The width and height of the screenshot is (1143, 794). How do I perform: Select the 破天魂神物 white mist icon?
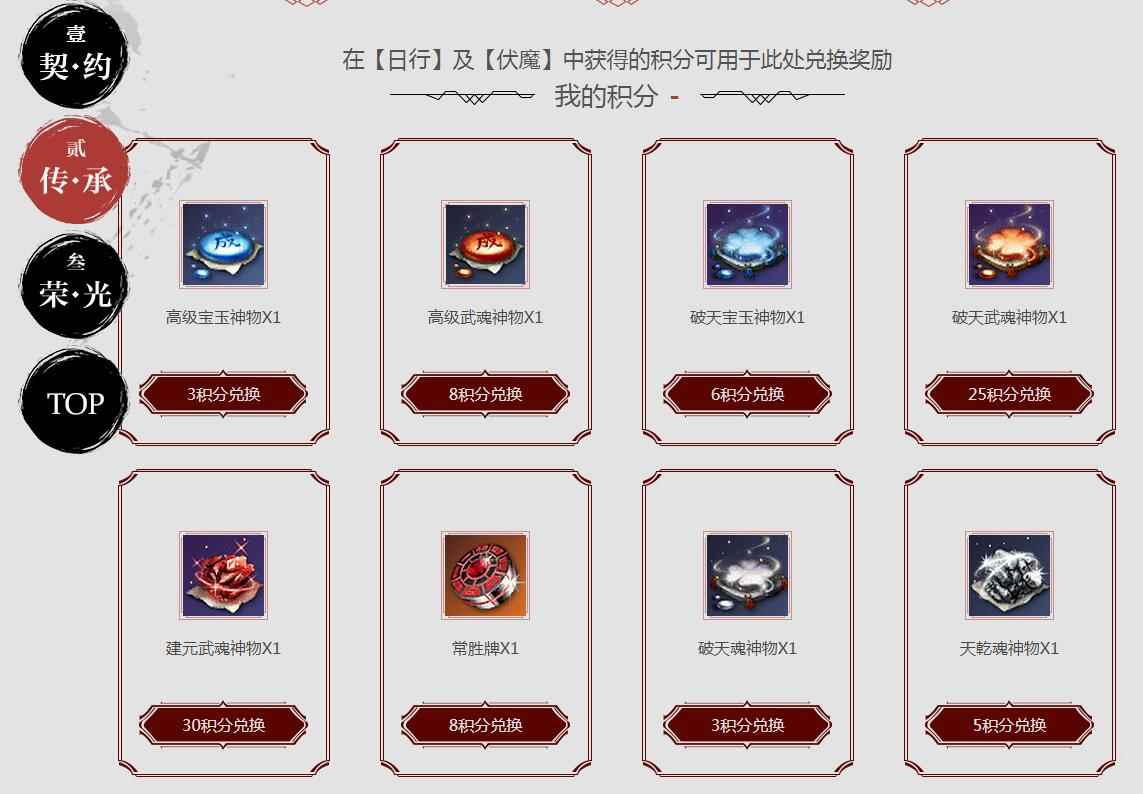click(747, 575)
